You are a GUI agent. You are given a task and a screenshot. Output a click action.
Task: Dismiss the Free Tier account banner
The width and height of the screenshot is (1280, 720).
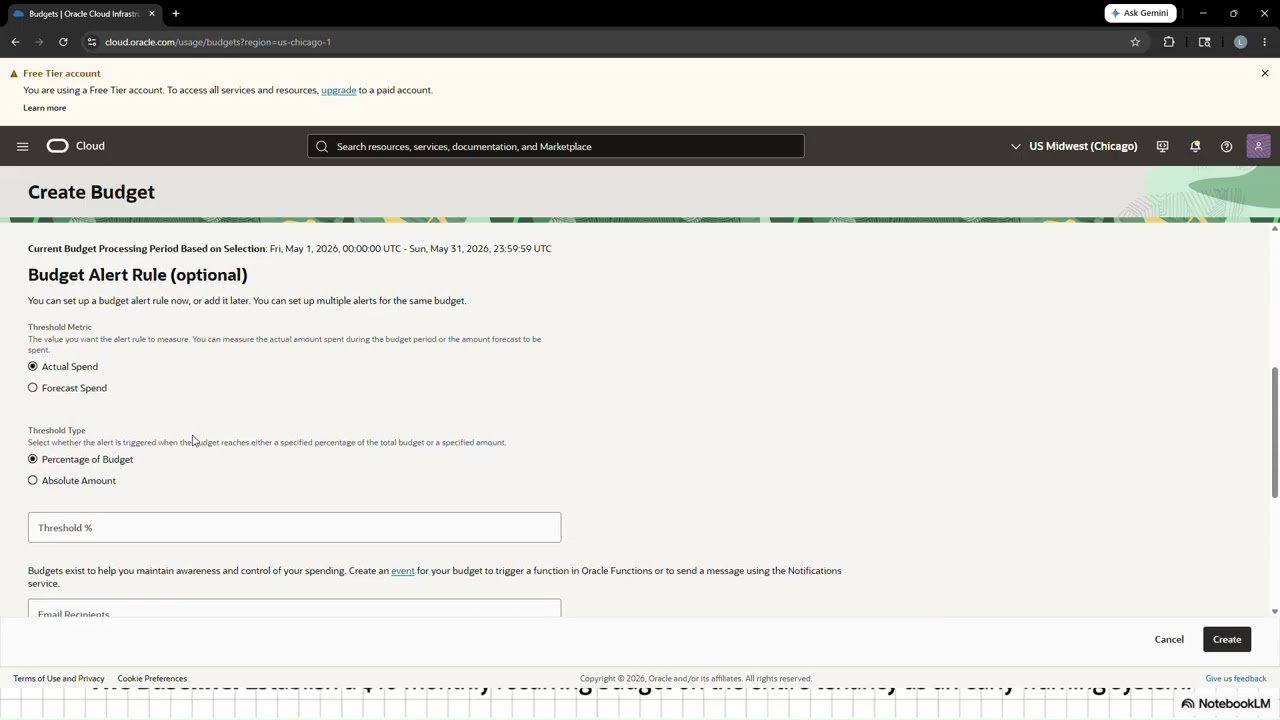(x=1264, y=73)
